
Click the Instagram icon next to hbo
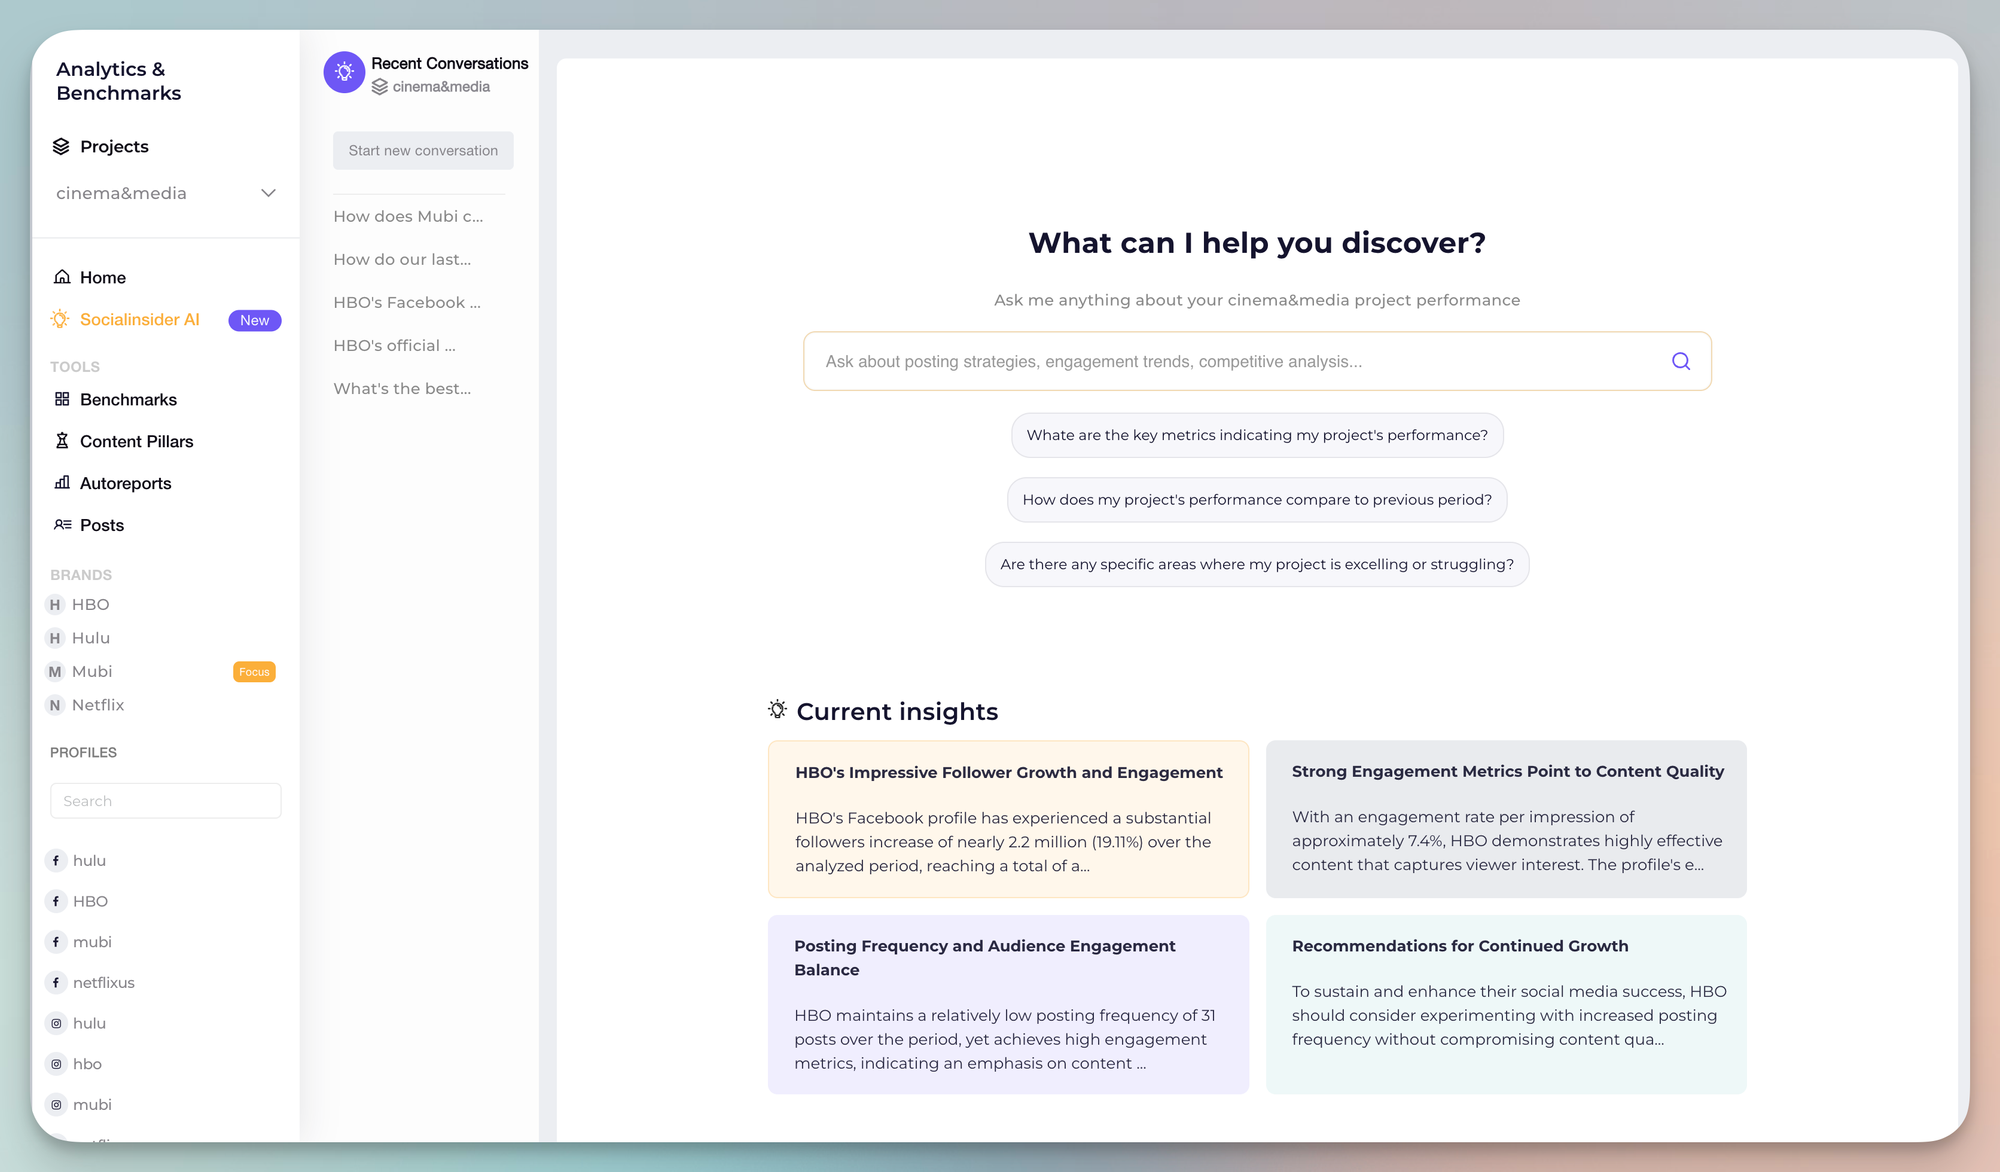coord(56,1063)
